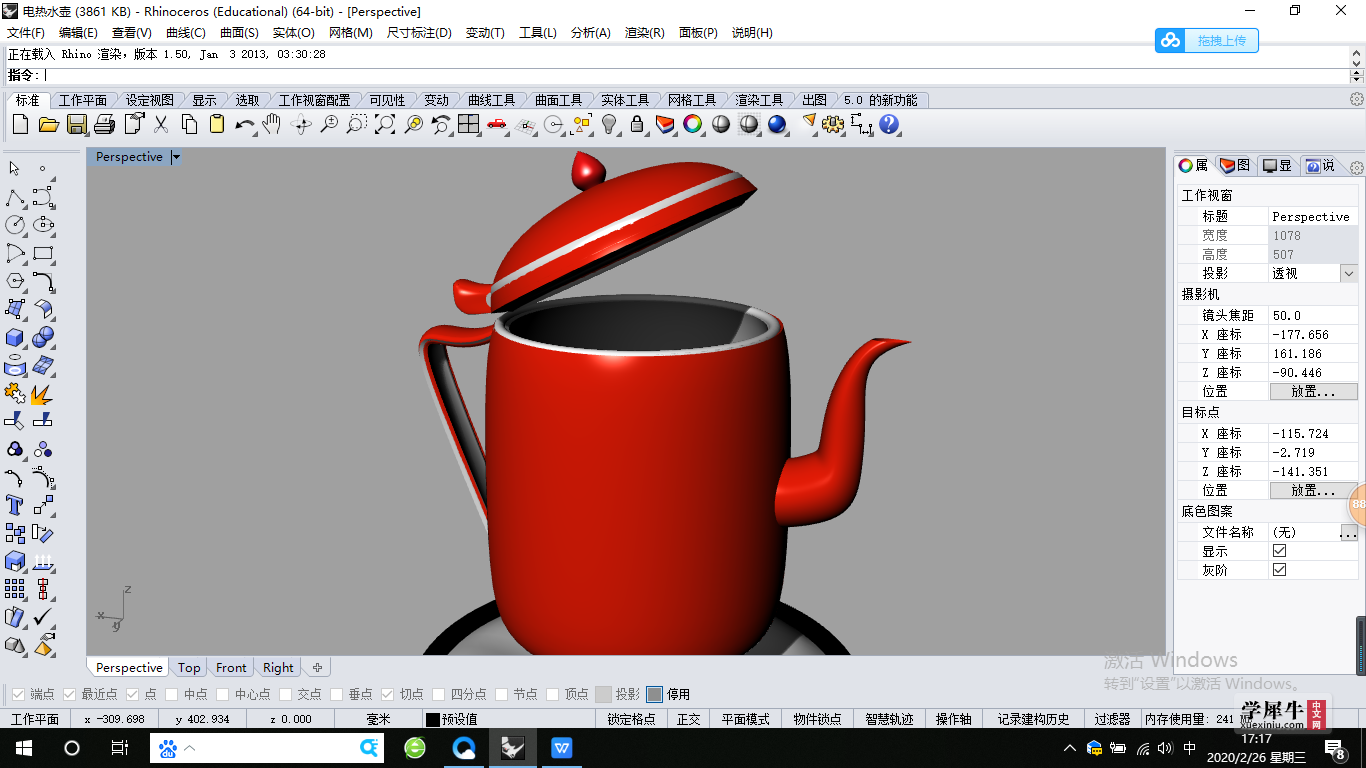Click the New file icon

(20, 124)
